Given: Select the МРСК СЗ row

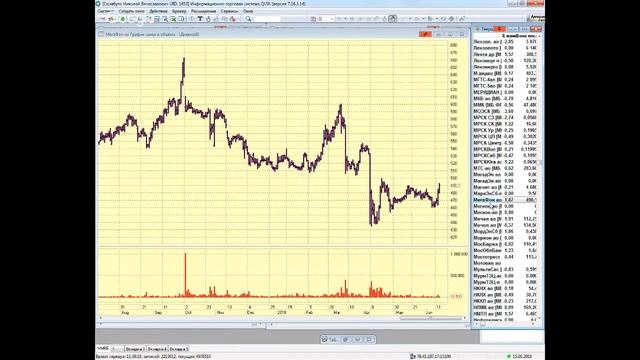Looking at the screenshot, I should coord(506,118).
